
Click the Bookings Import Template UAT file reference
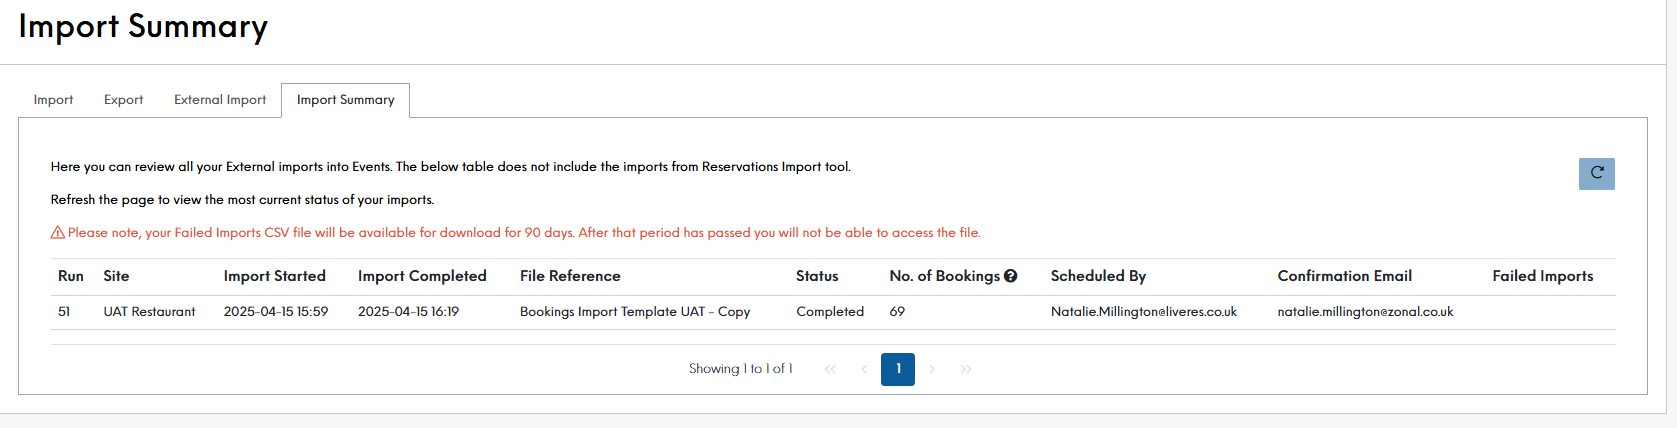tap(635, 312)
